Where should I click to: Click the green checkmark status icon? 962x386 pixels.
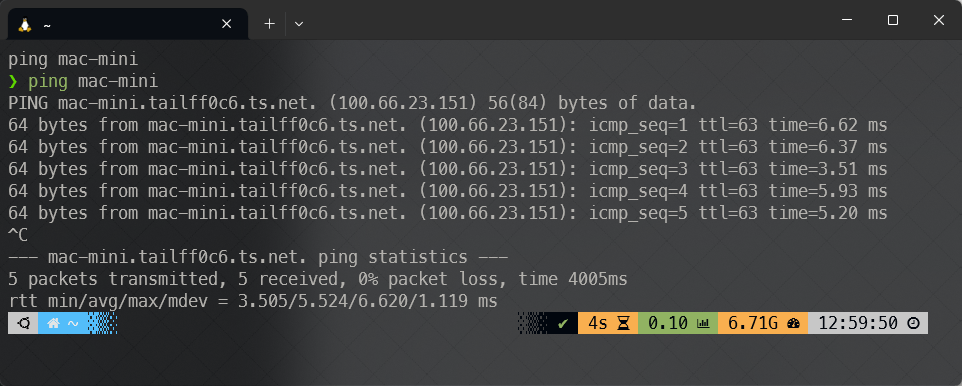(563, 323)
